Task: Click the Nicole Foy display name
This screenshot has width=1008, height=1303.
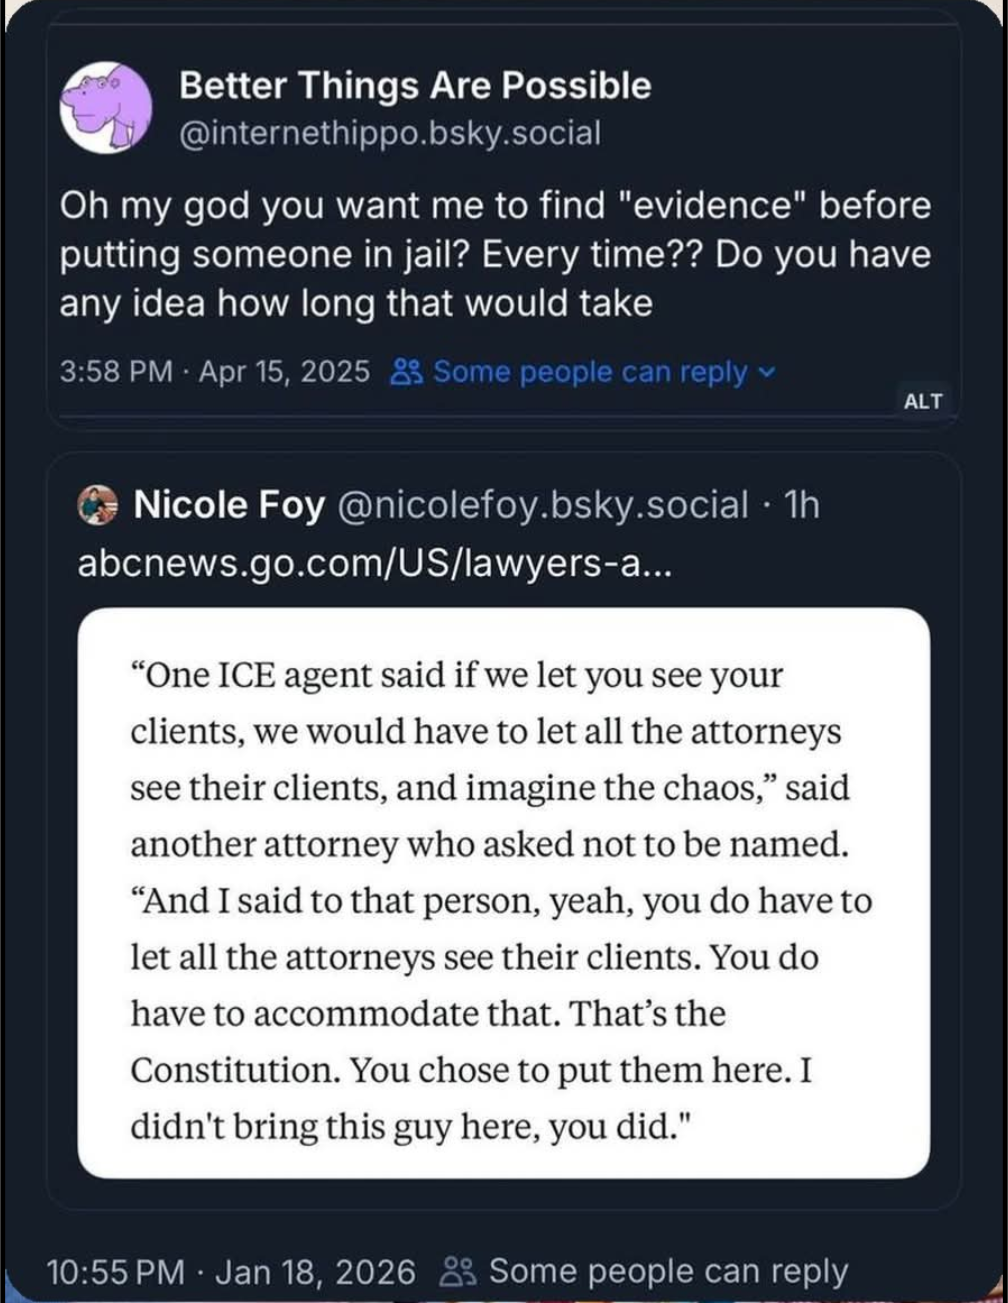Action: tap(229, 506)
